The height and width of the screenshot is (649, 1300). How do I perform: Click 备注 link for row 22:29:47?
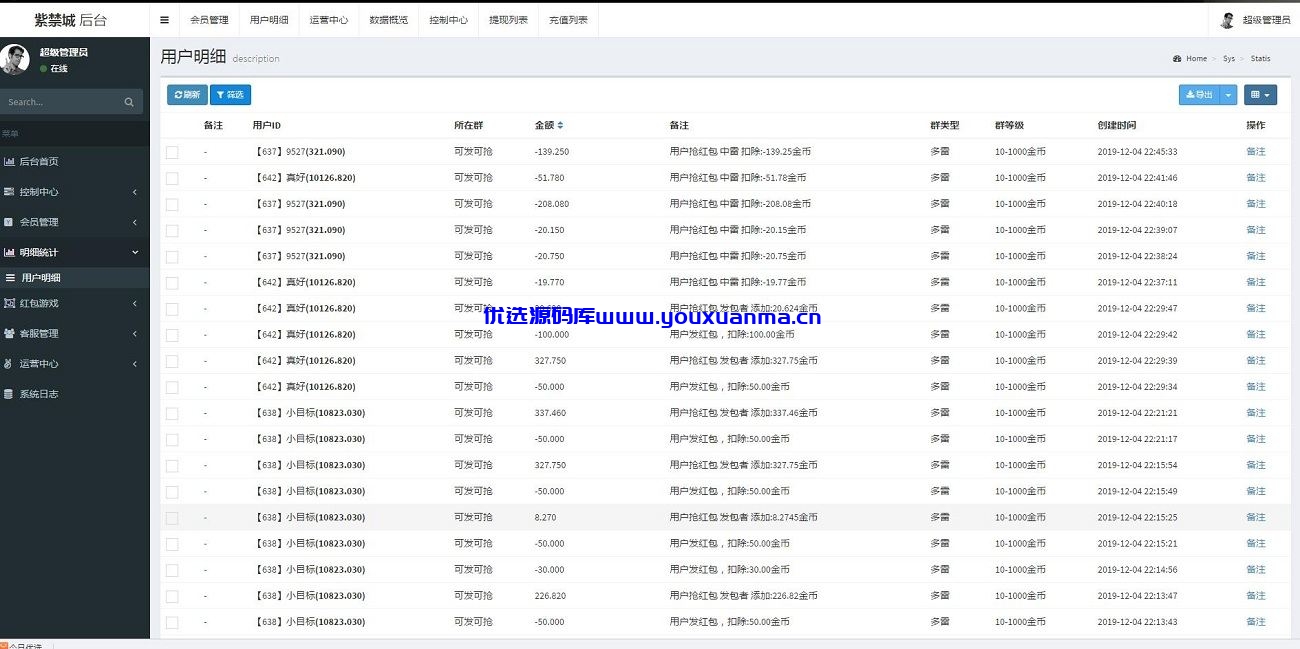click(x=1255, y=309)
